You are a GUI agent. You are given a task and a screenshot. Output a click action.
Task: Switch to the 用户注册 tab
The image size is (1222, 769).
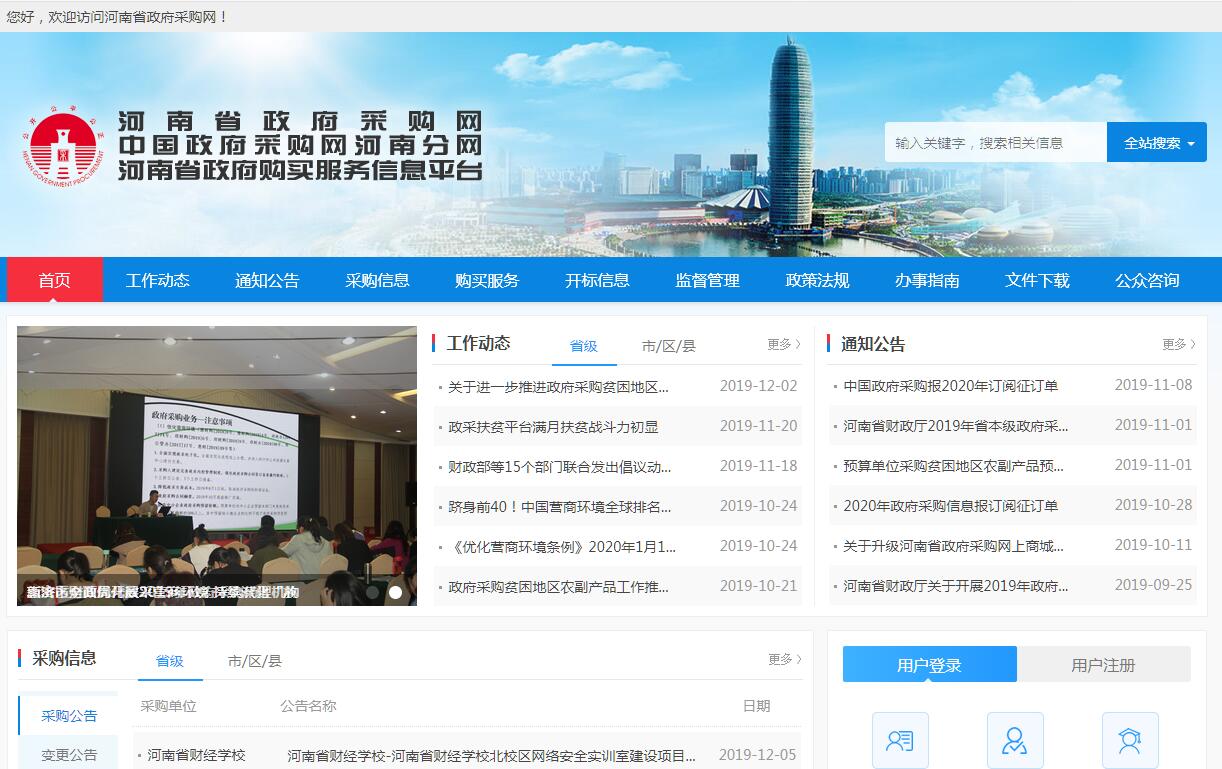1103,665
